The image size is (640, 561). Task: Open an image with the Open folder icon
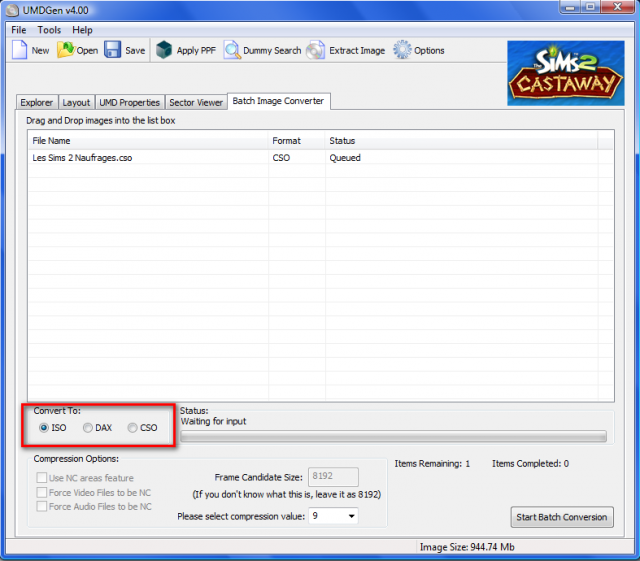pos(65,50)
